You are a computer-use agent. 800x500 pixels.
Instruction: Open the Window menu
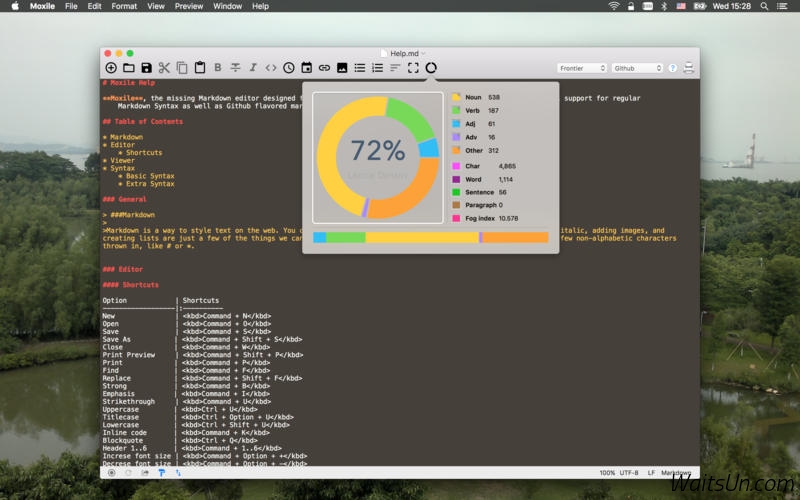click(x=227, y=6)
